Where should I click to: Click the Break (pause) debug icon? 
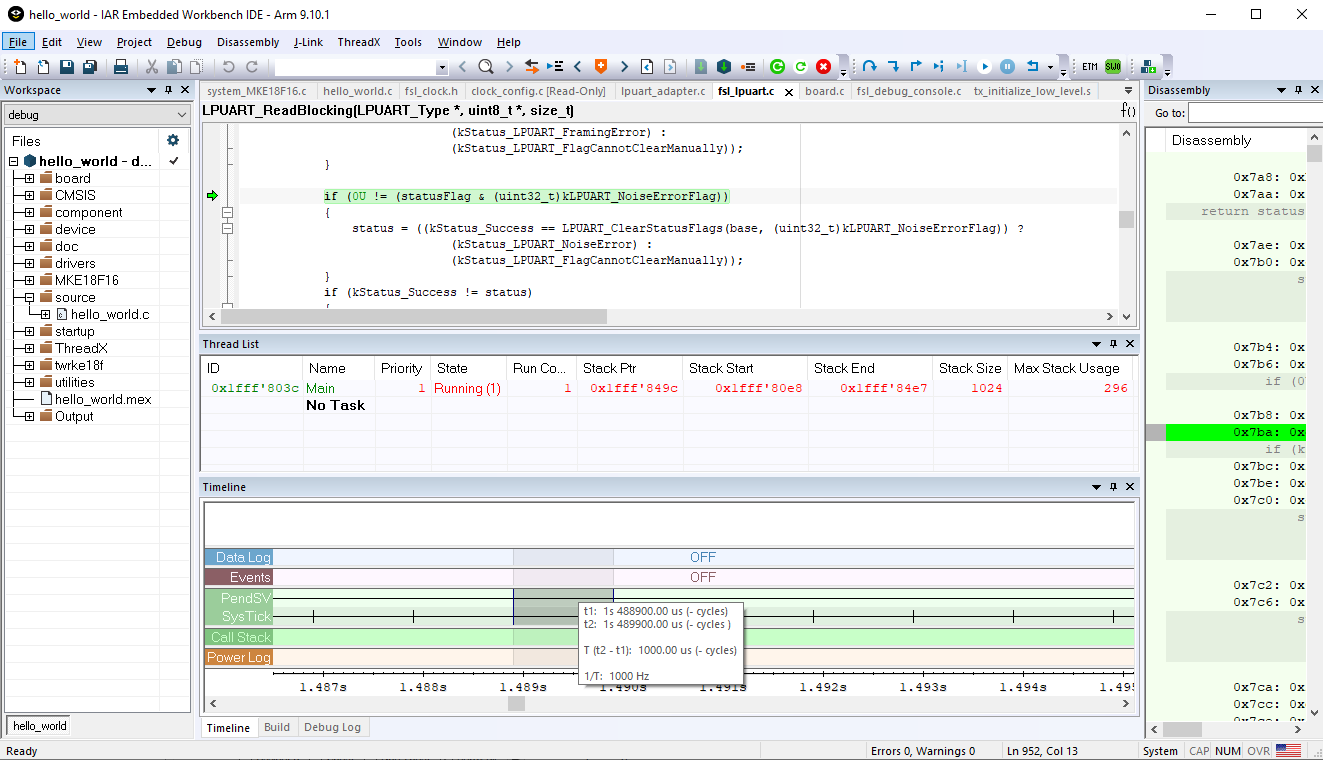point(1008,67)
